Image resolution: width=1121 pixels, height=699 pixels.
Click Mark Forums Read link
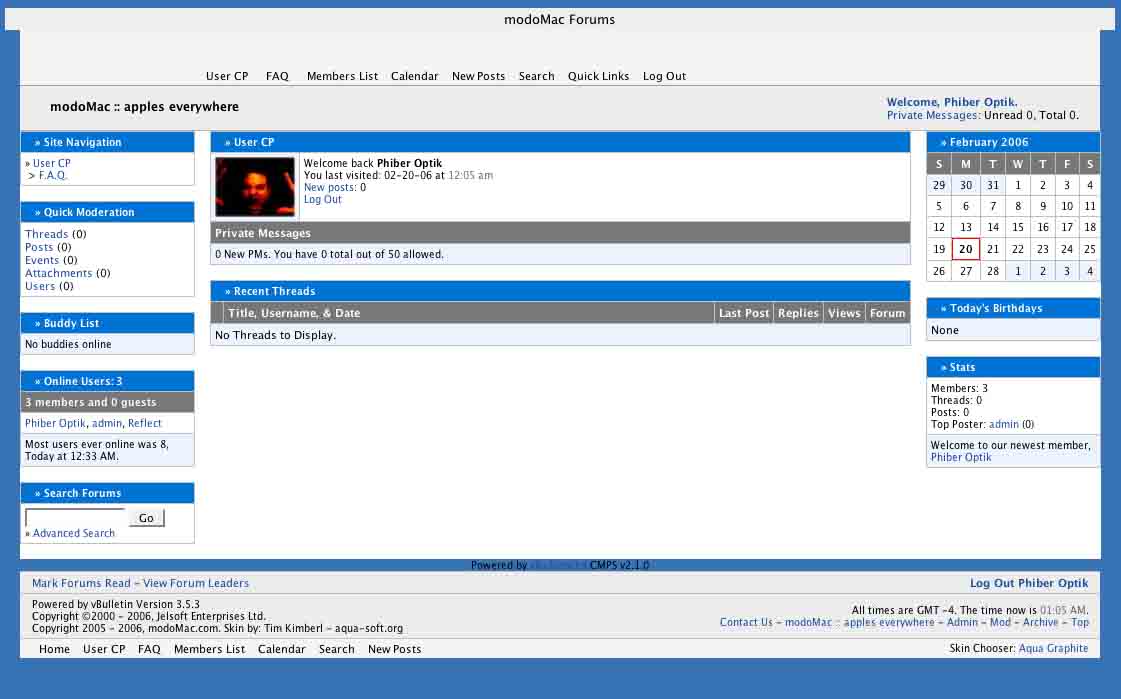(x=82, y=583)
